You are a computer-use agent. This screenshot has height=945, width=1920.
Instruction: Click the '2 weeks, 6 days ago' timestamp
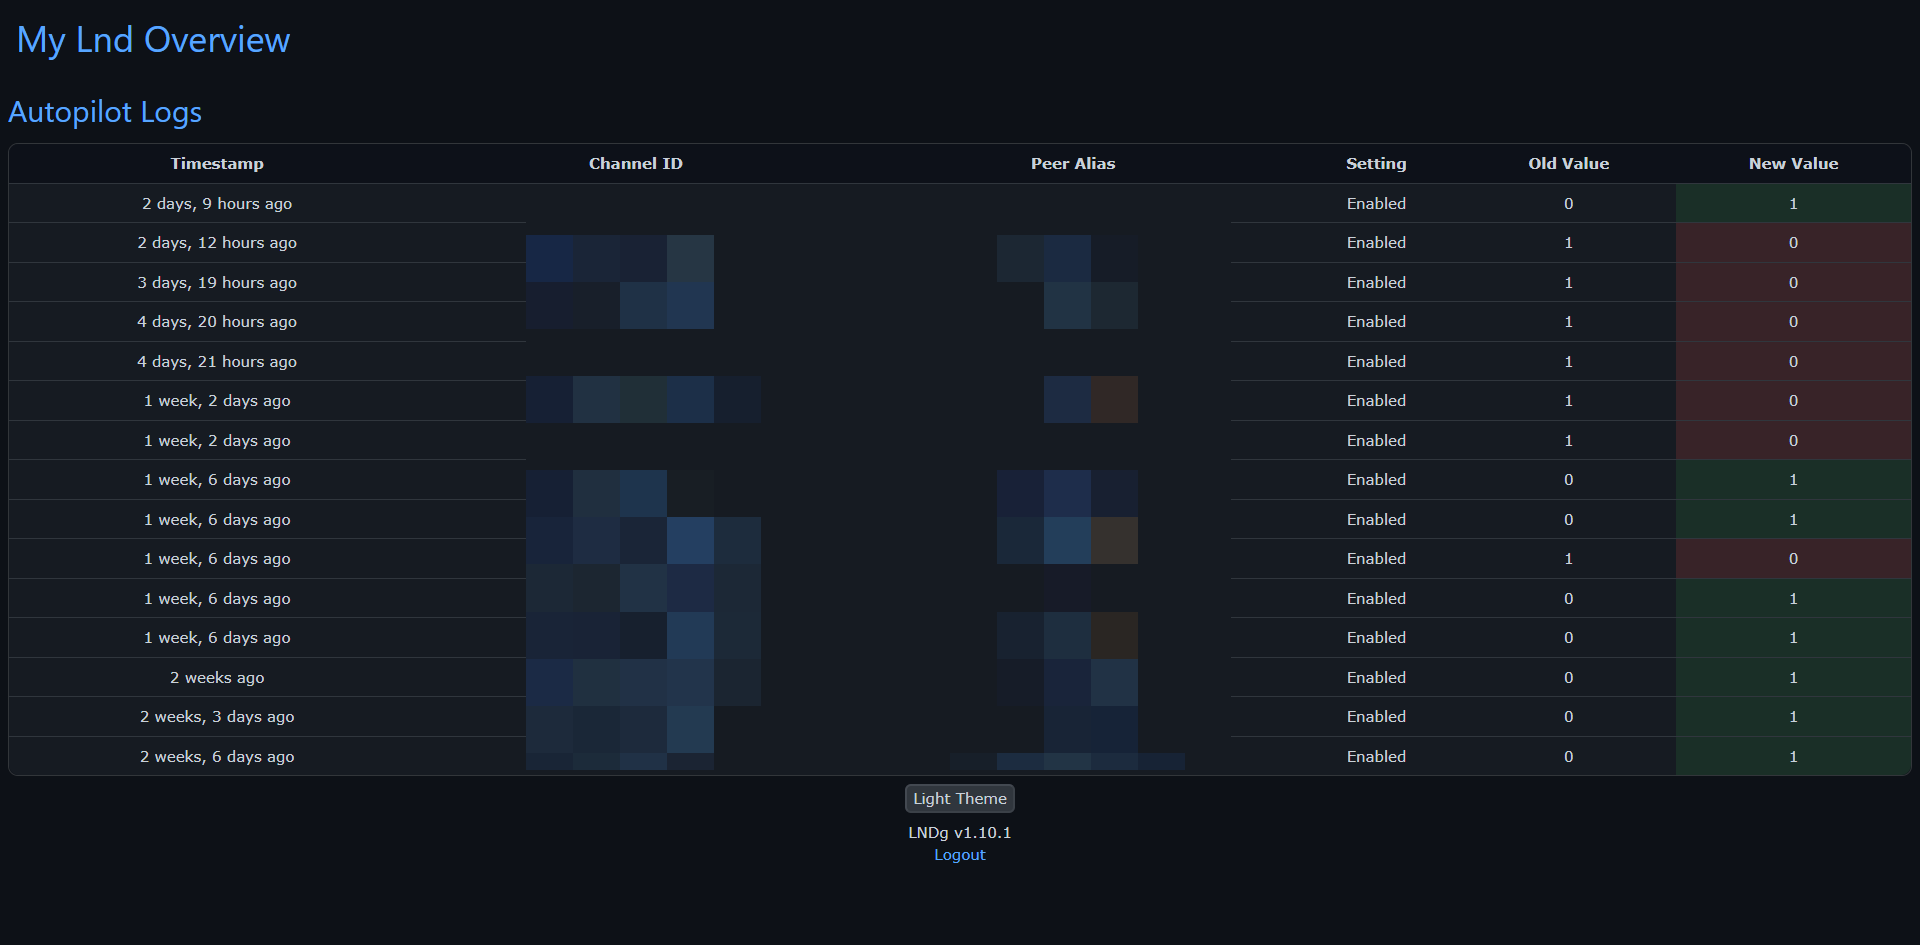click(x=217, y=757)
